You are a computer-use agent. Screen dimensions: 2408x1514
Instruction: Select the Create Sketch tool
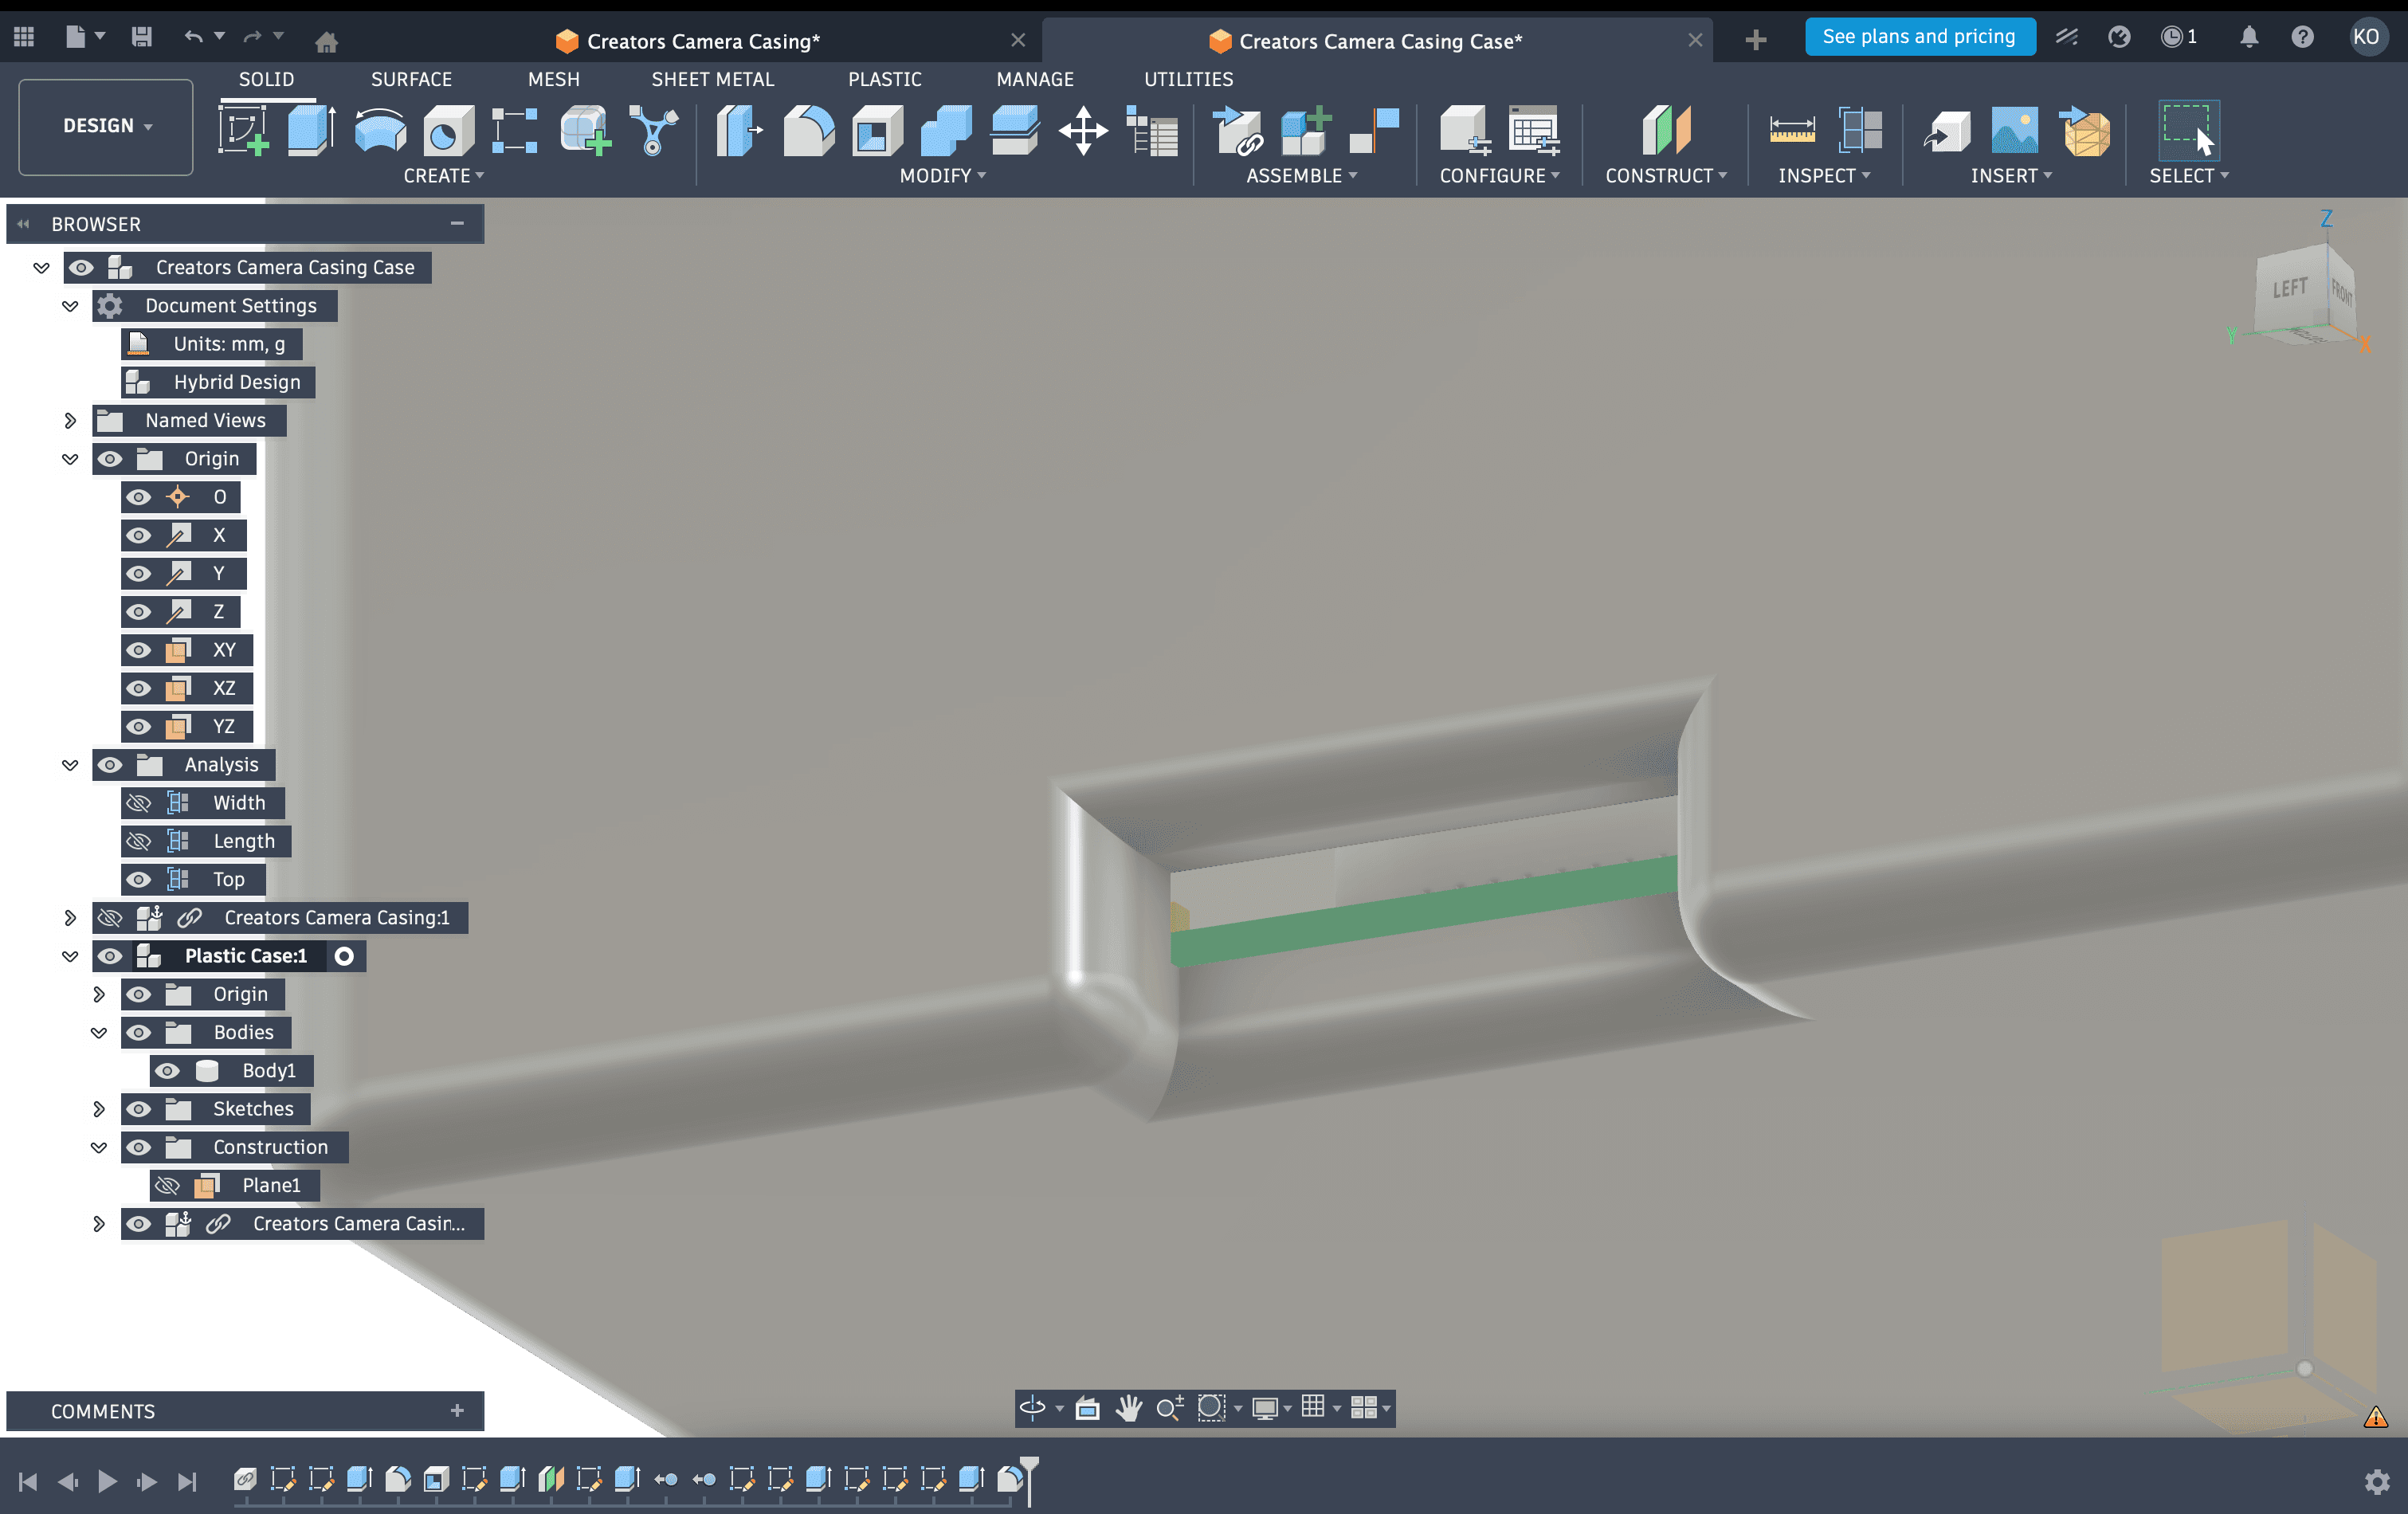(243, 131)
